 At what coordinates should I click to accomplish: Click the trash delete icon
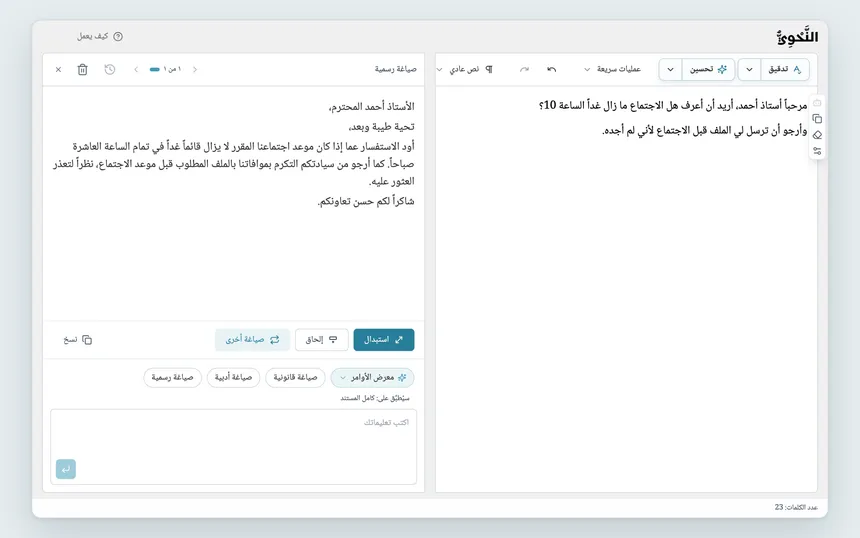click(x=82, y=70)
